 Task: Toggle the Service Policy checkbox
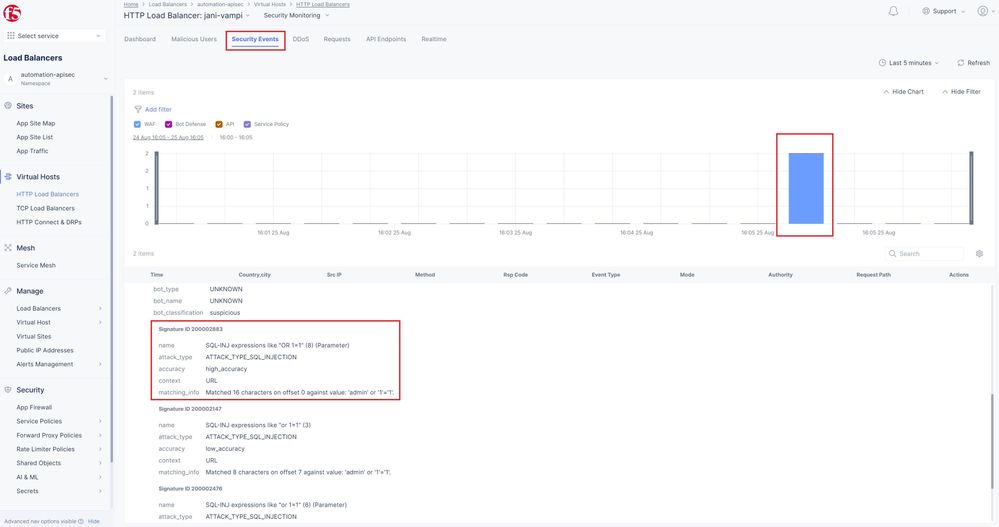[247, 124]
